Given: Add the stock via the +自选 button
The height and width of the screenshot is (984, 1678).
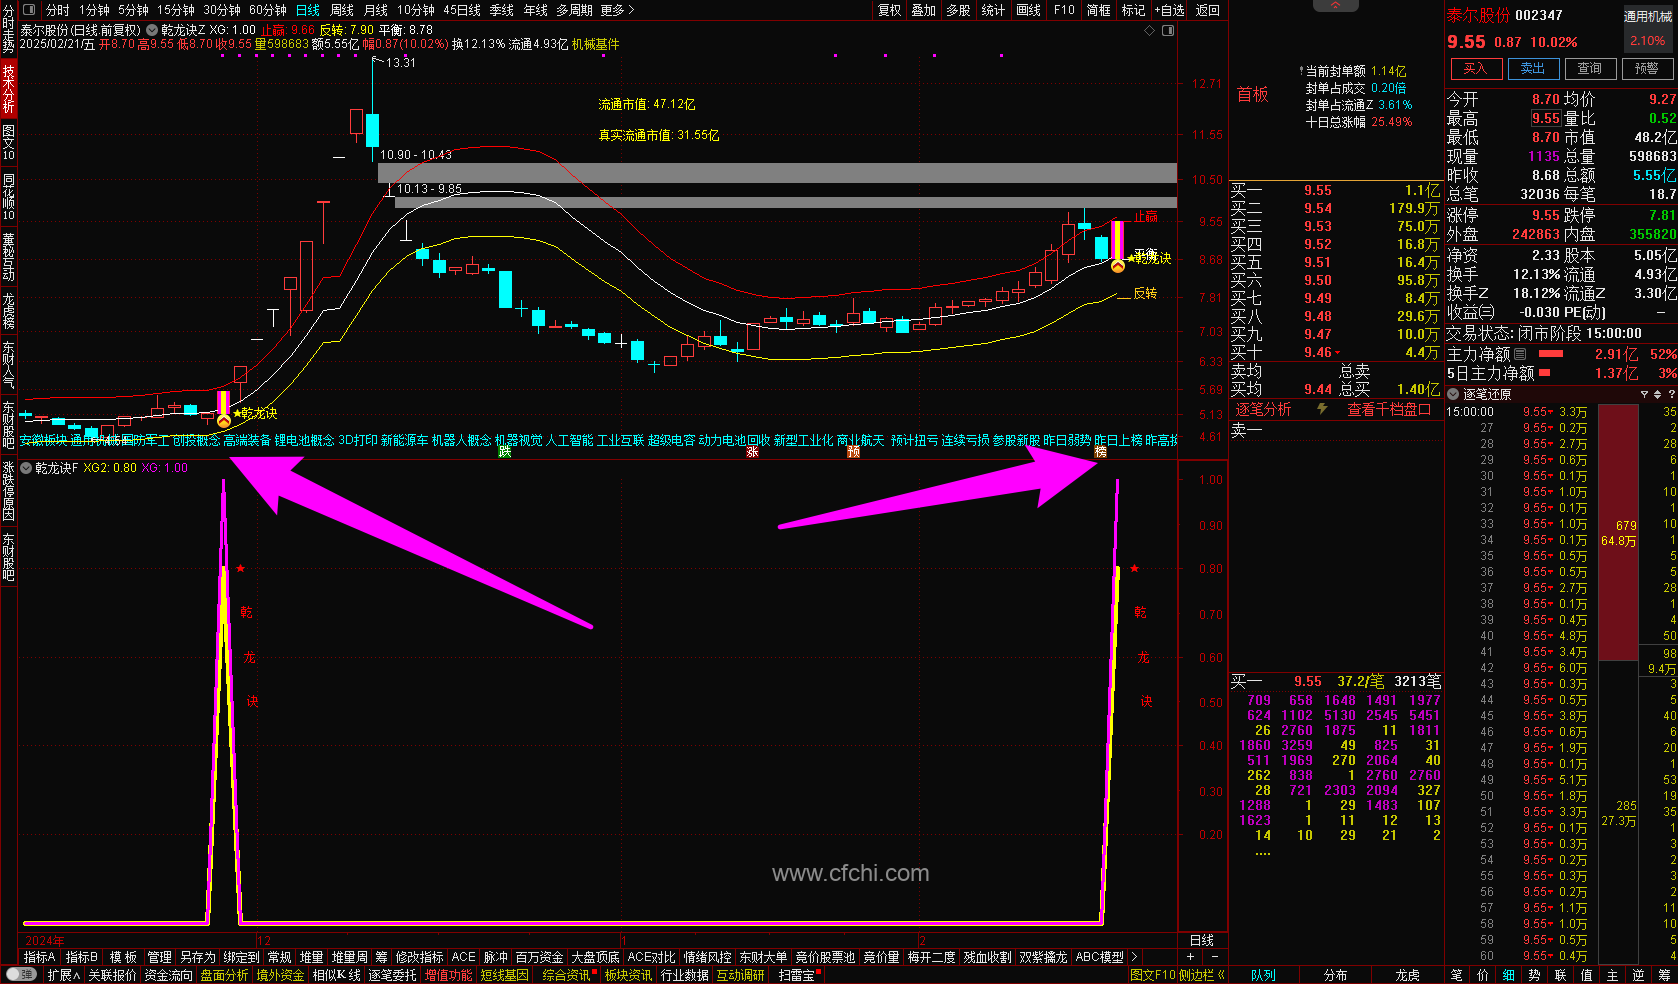Looking at the screenshot, I should (x=1169, y=10).
